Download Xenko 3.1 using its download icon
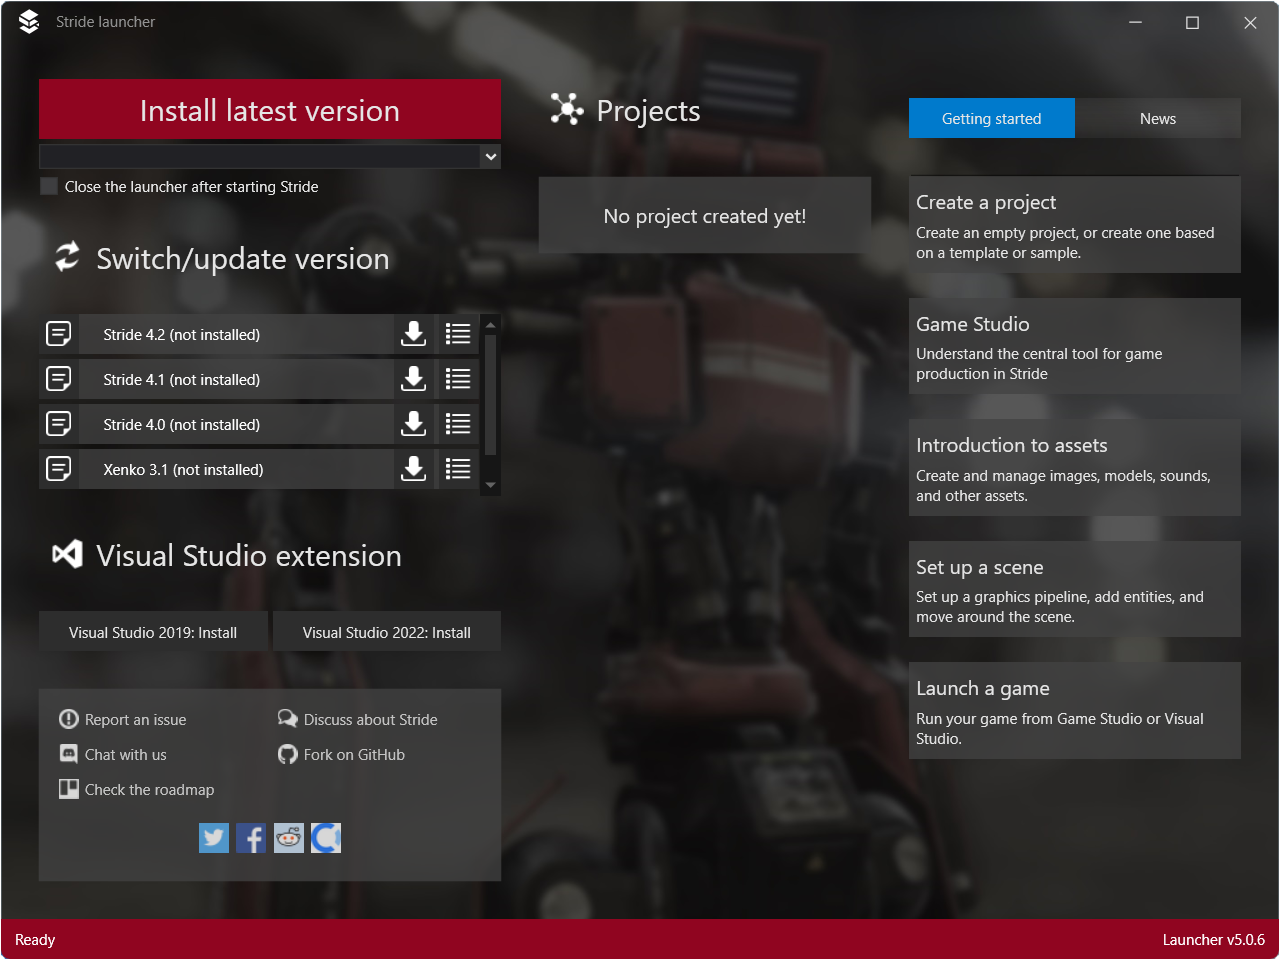Screen dimensions: 1280x960 413,469
